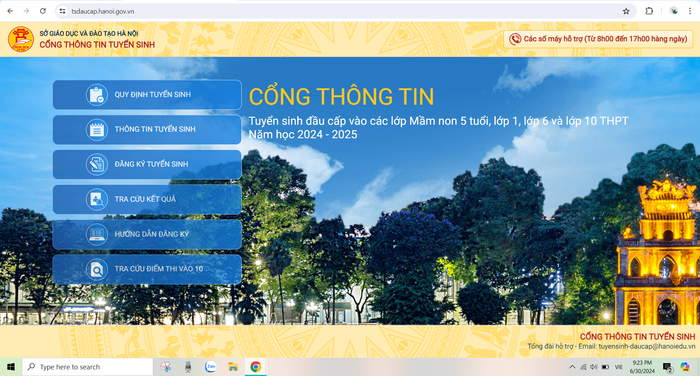The width and height of the screenshot is (700, 376).
Task: Click the magnifier-document icon of Tra Cứu Điểm Thi
Action: [x=97, y=269]
